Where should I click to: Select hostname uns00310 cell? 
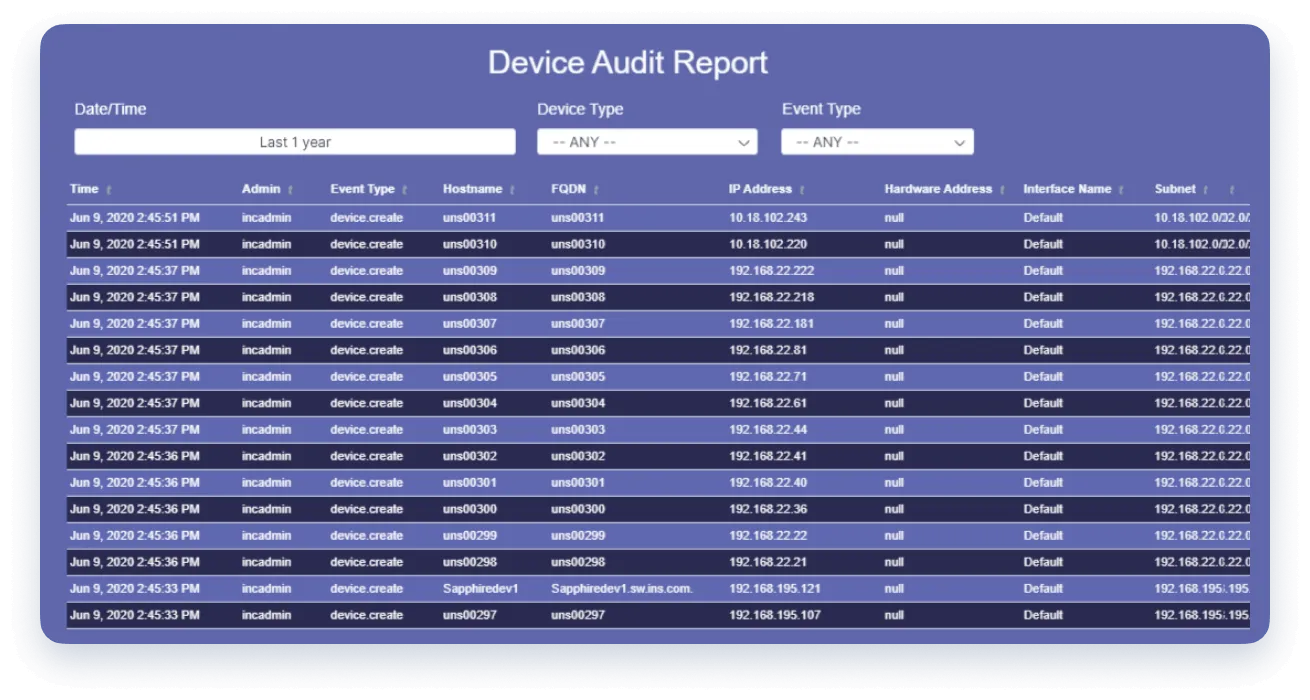(470, 244)
